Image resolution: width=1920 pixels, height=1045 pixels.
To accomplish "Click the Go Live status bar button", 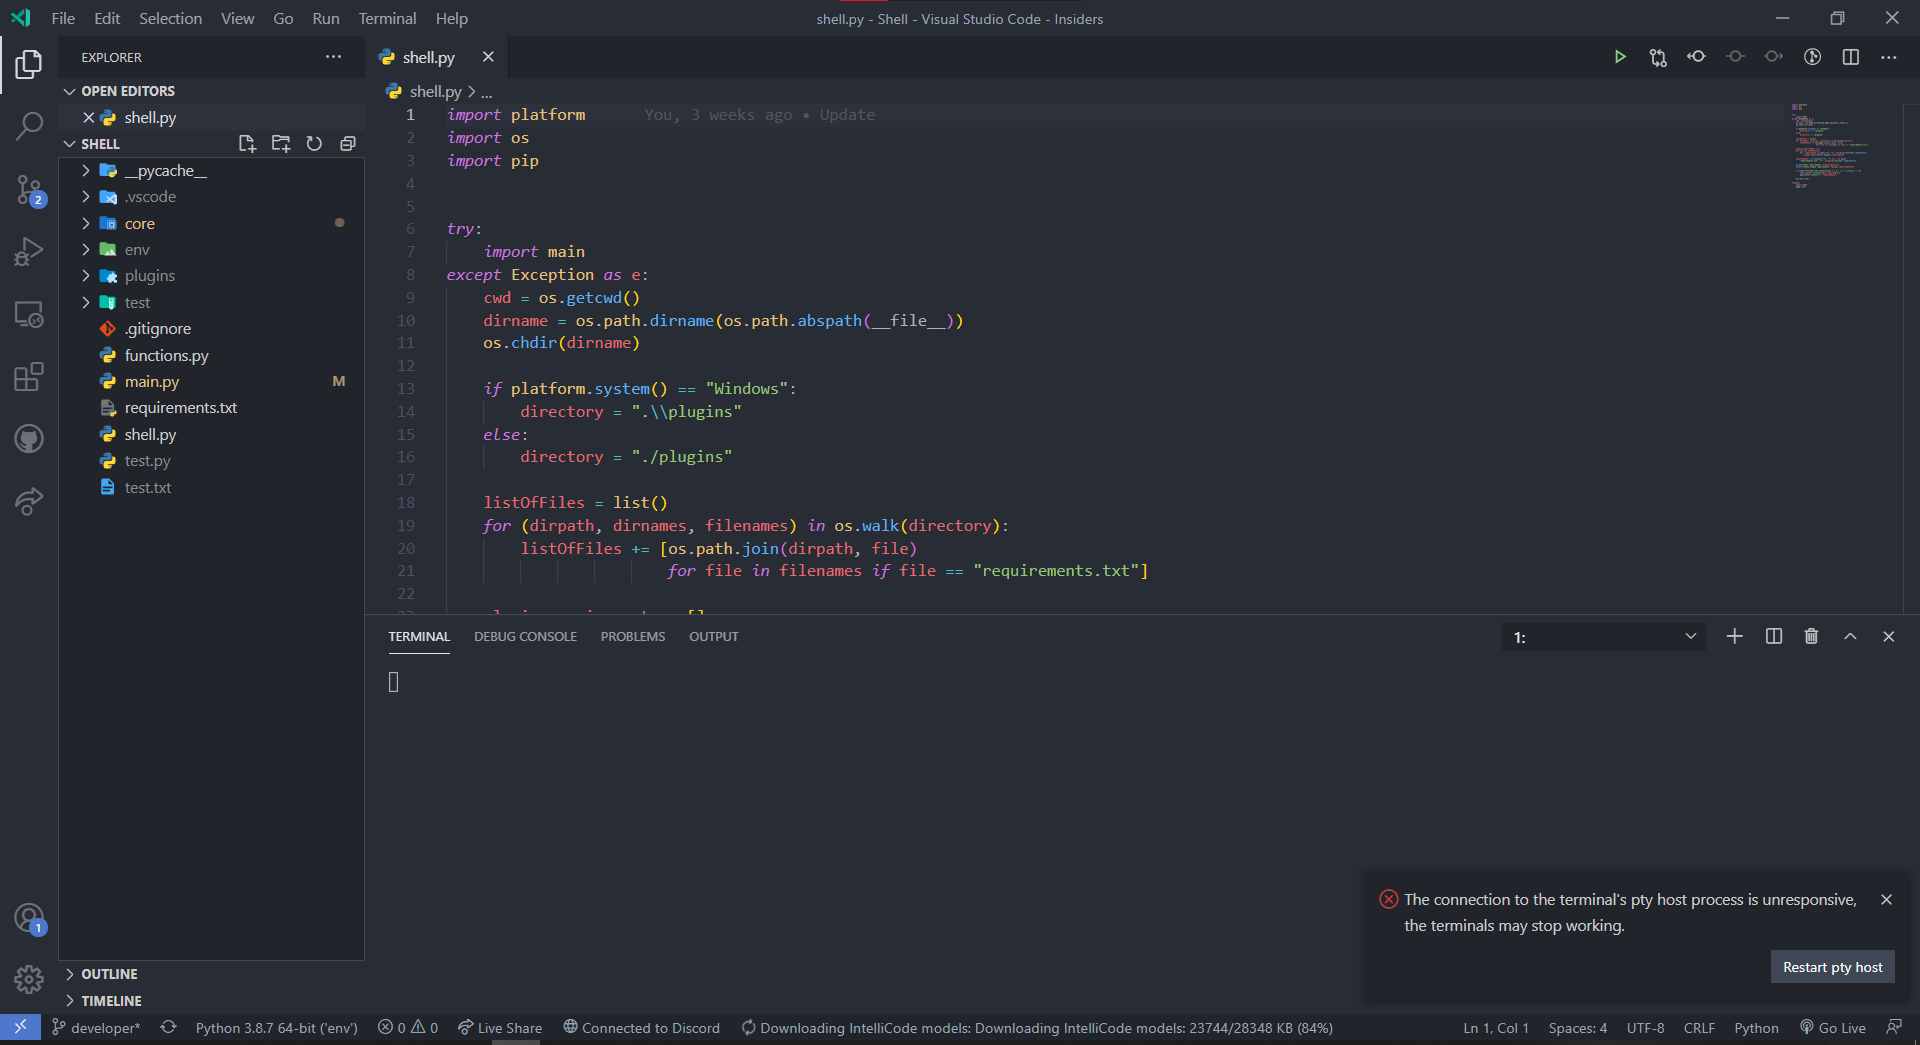I will pyautogui.click(x=1833, y=1028).
